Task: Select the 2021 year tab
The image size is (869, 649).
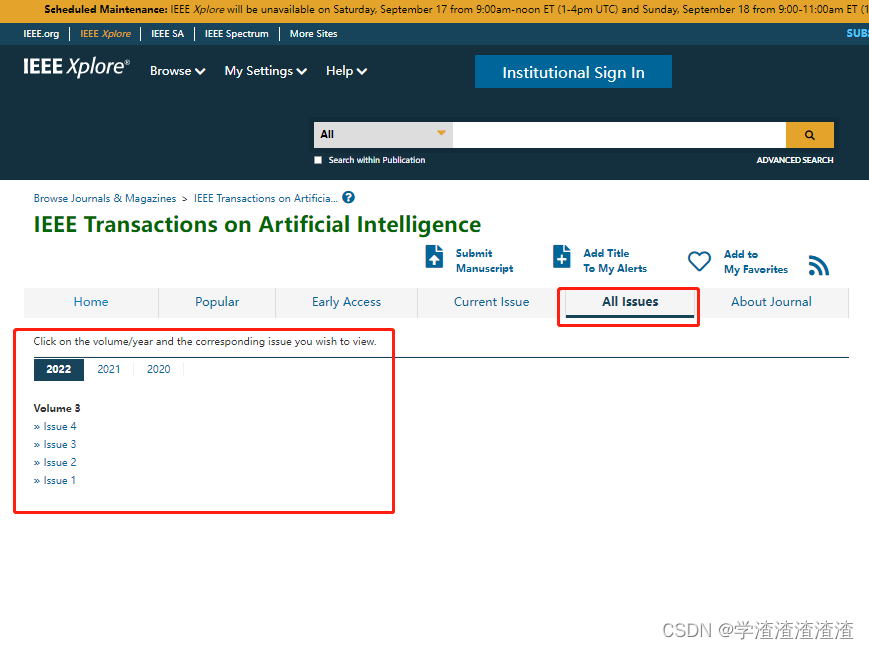Action: point(109,370)
